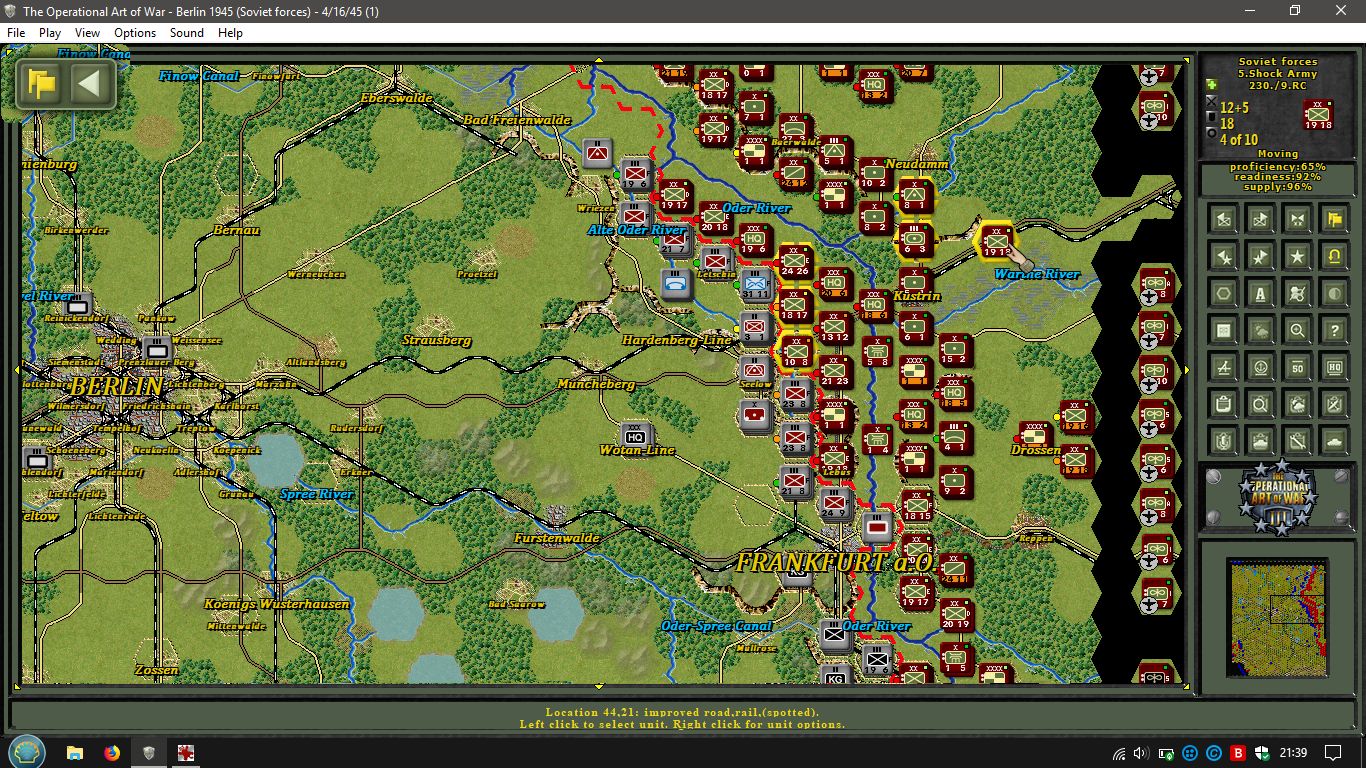The width and height of the screenshot is (1366, 768).
Task: Click the BERLIN city label on the map
Action: (x=116, y=386)
